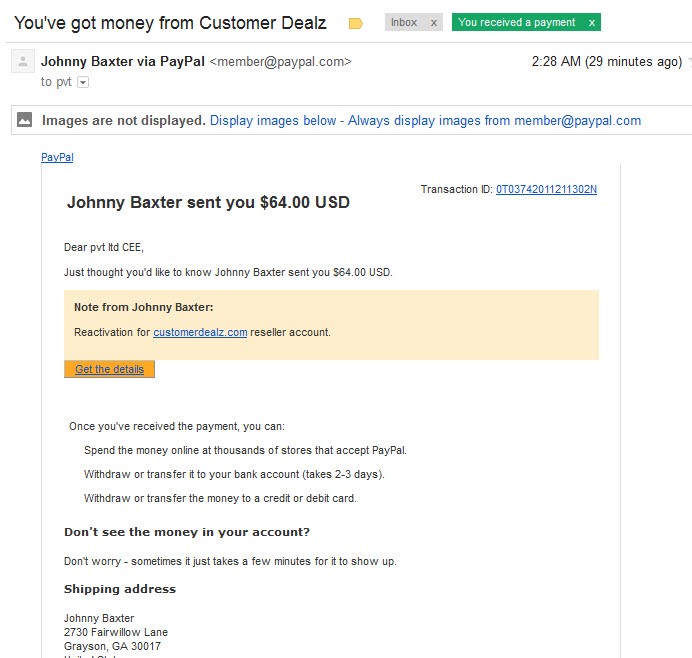The height and width of the screenshot is (658, 692).
Task: Click the 'Johnny Baxter sent you $64.00 USD' heading
Action: pyautogui.click(x=208, y=202)
